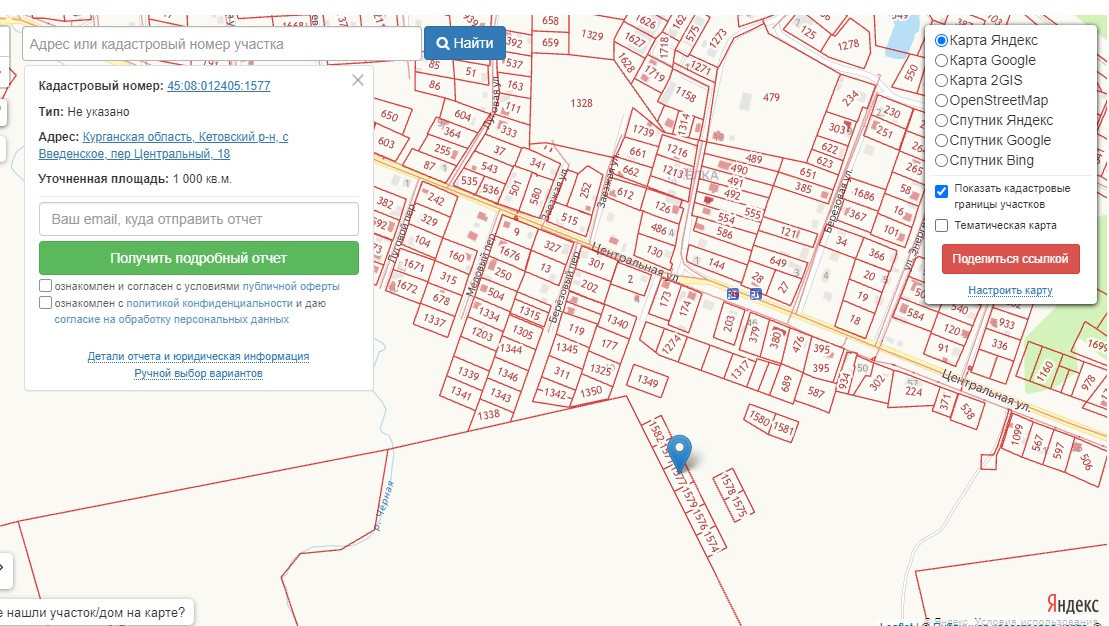
Task: Click the Найти search button
Action: [x=465, y=43]
